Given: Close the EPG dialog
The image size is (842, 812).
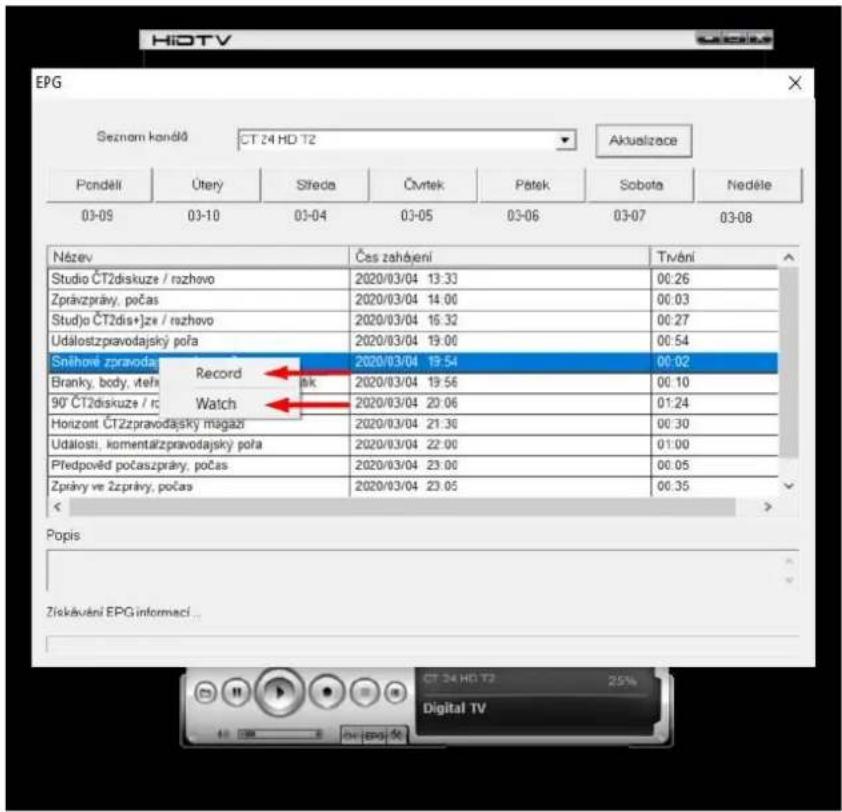Looking at the screenshot, I should pyautogui.click(x=795, y=83).
